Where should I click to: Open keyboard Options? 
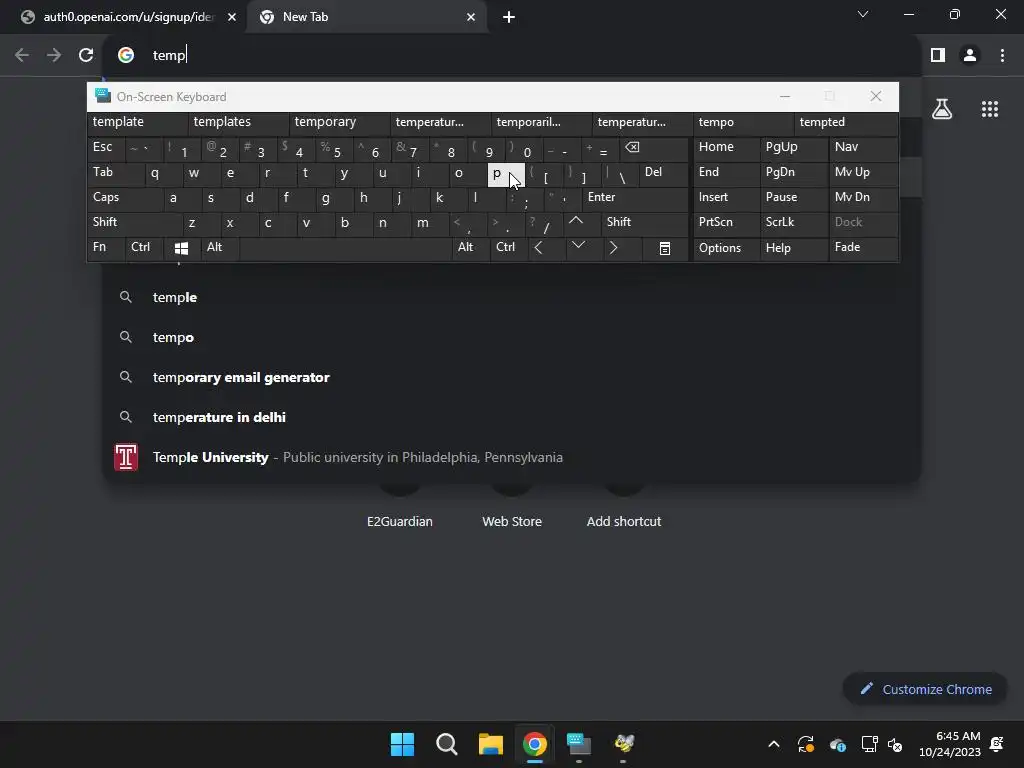point(726,248)
